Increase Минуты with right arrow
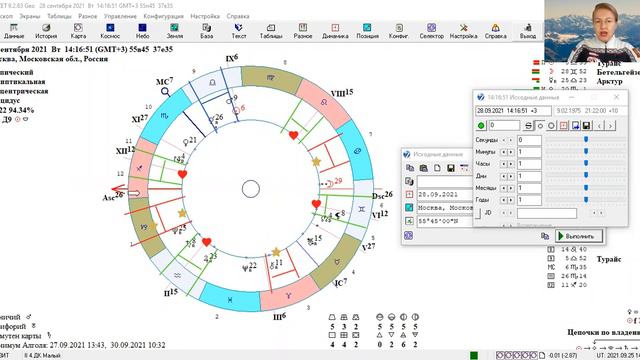Viewport: 640px width, 360px height. [510, 152]
